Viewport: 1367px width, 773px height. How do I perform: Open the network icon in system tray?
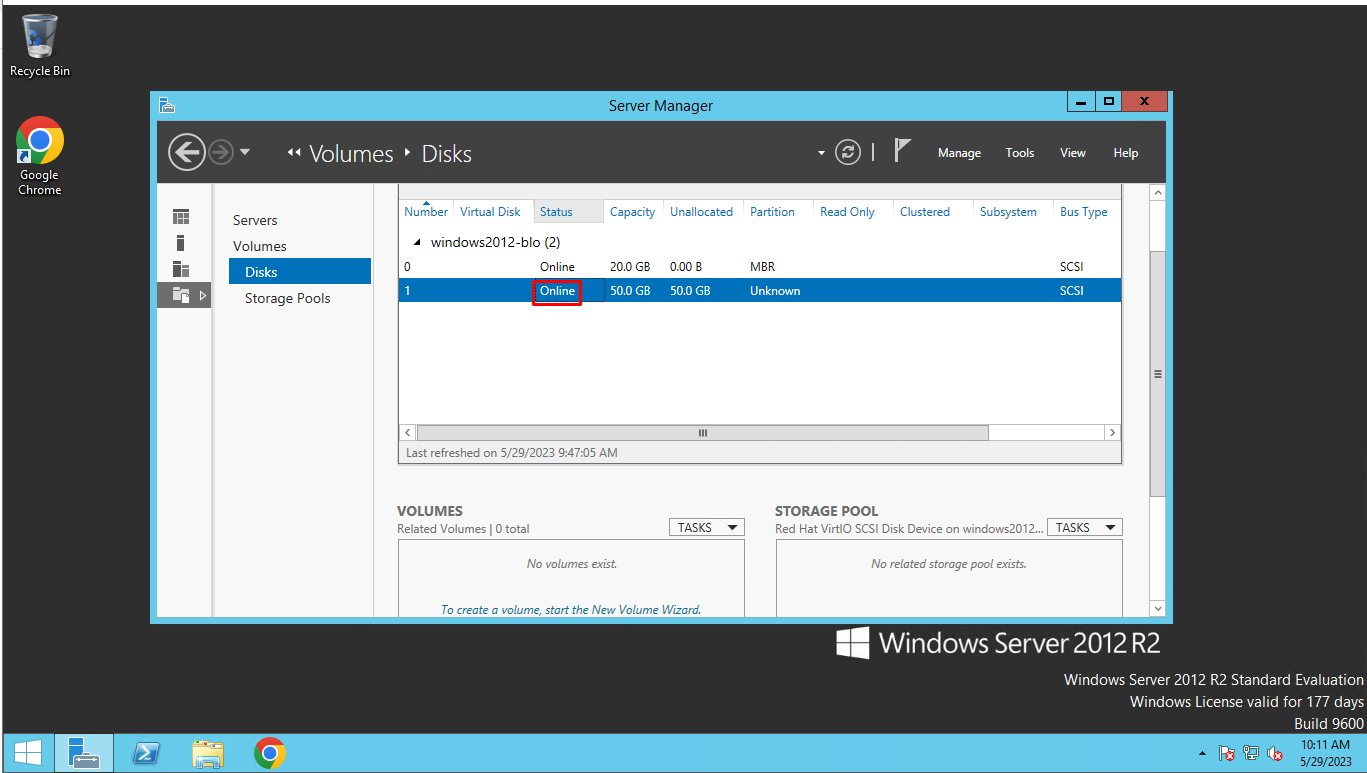(1251, 753)
